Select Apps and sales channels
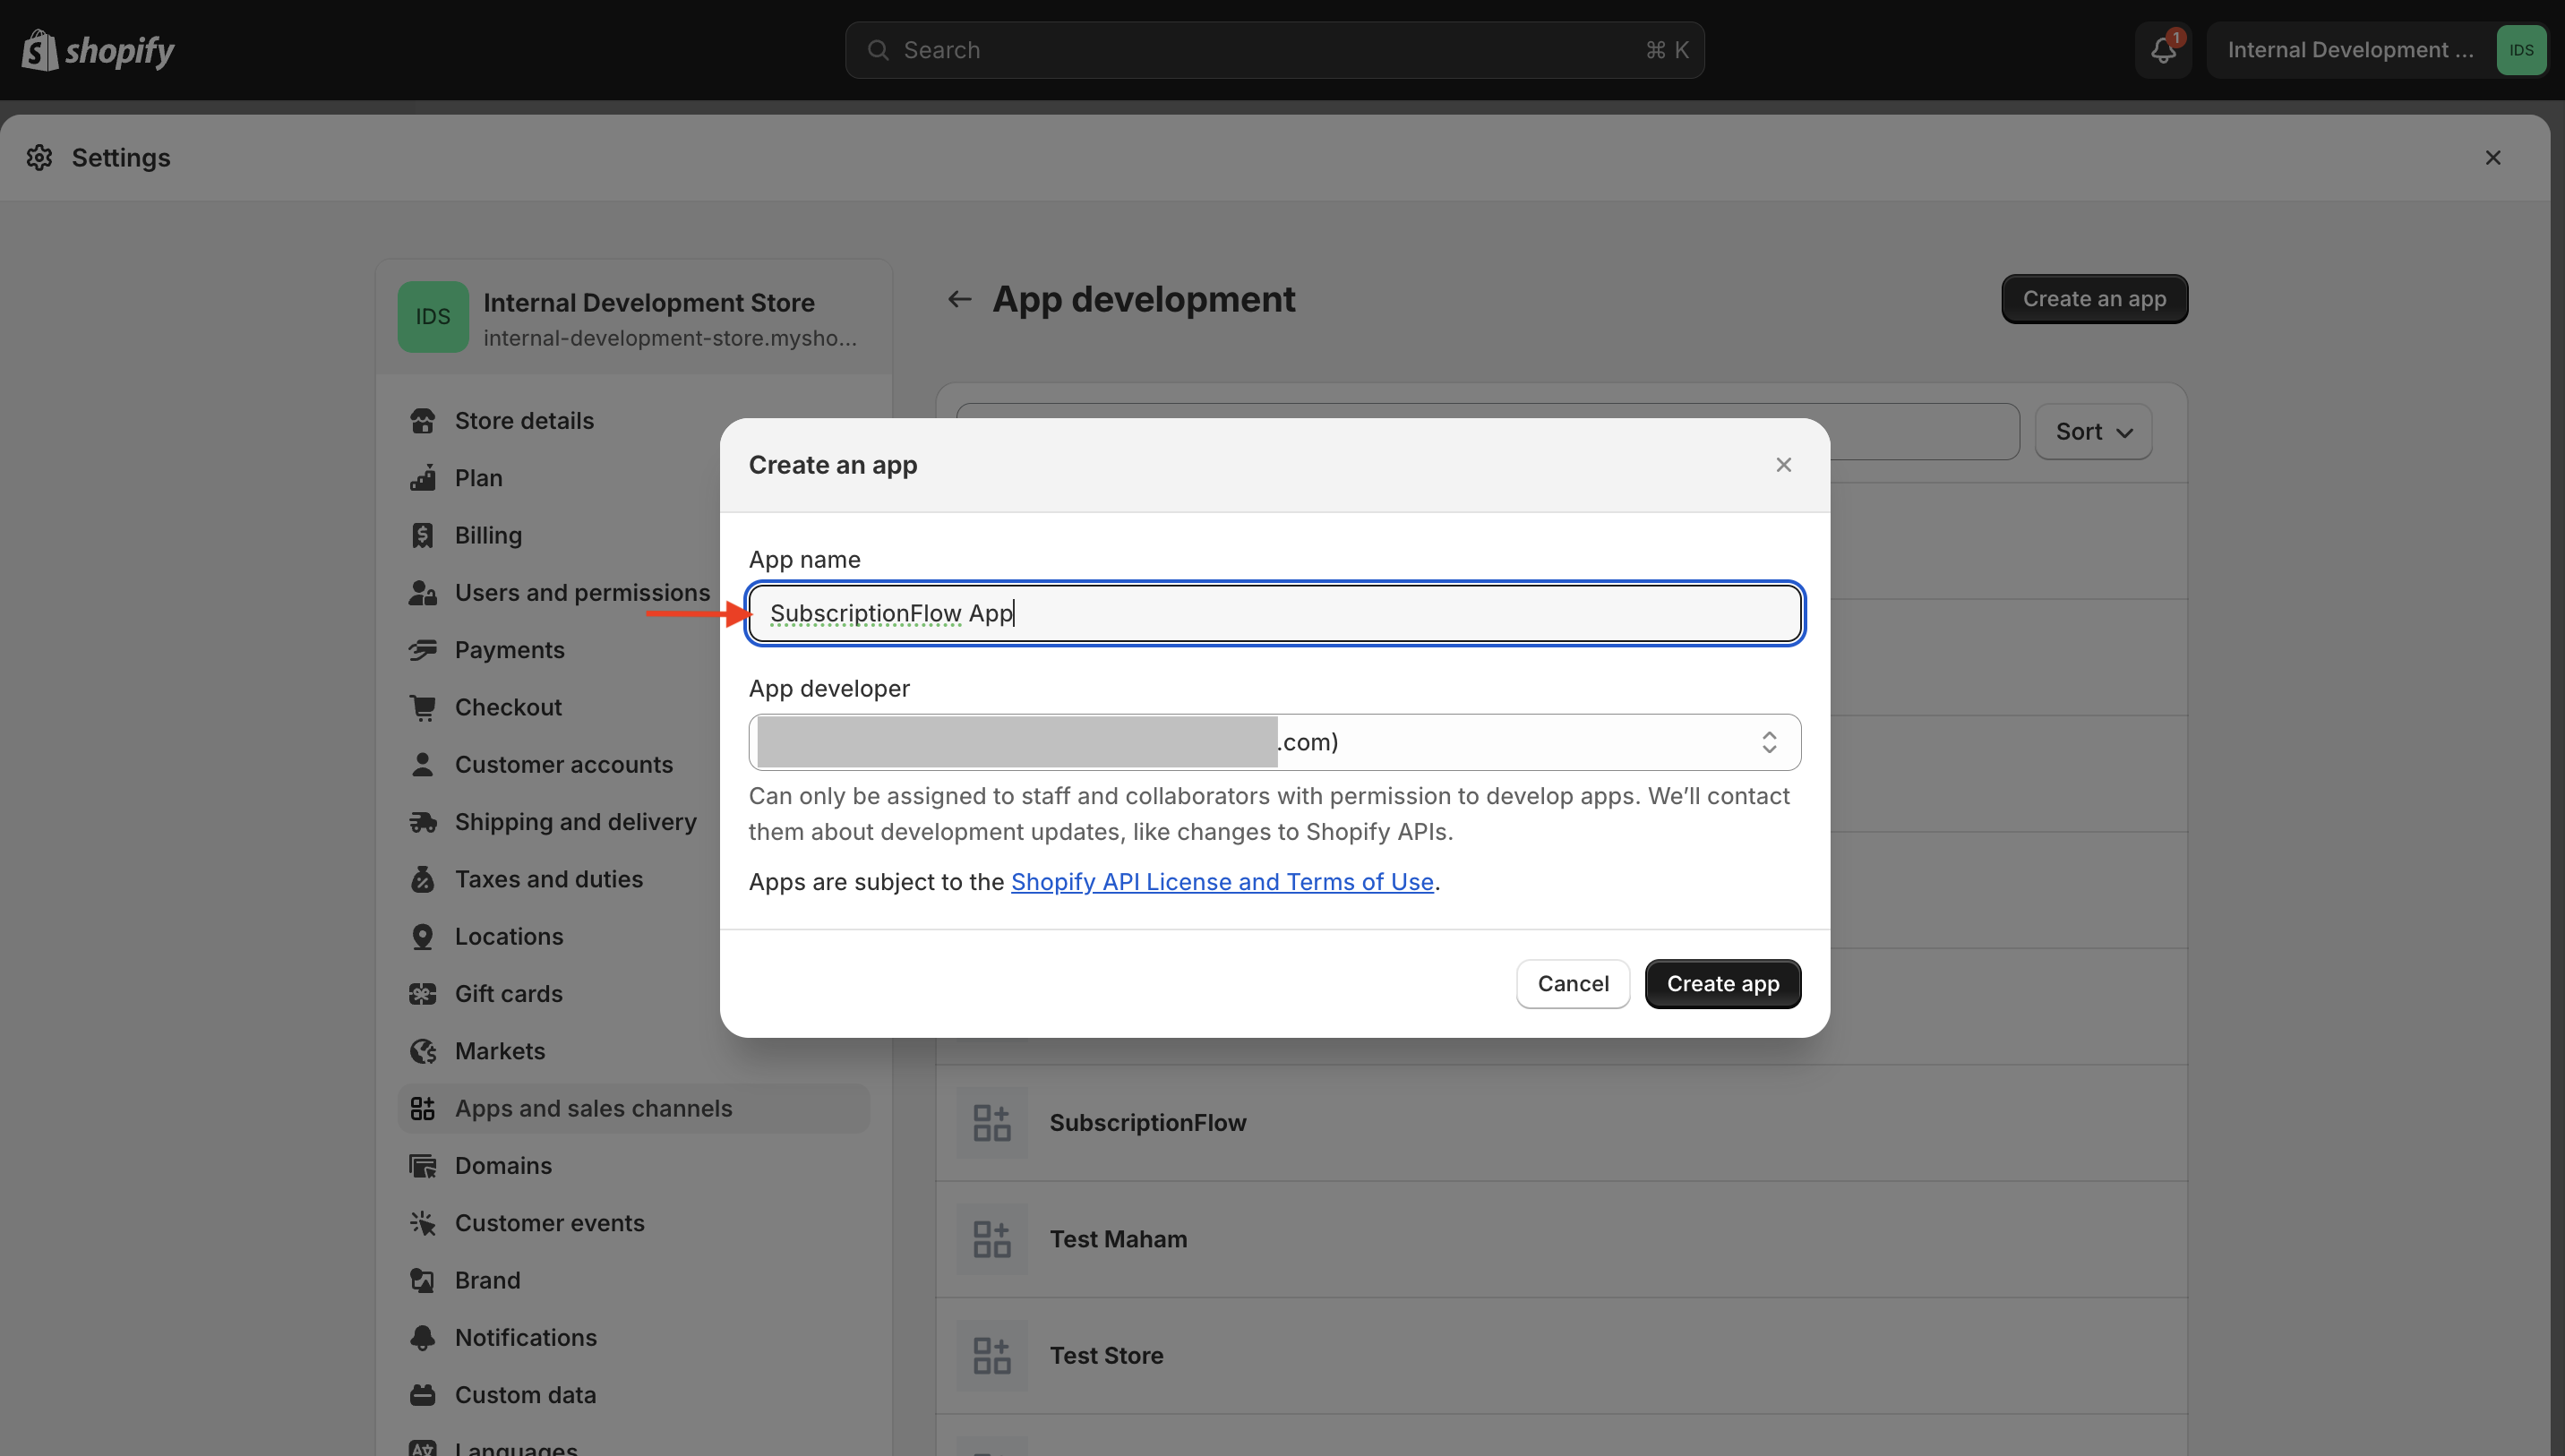 coord(633,1109)
